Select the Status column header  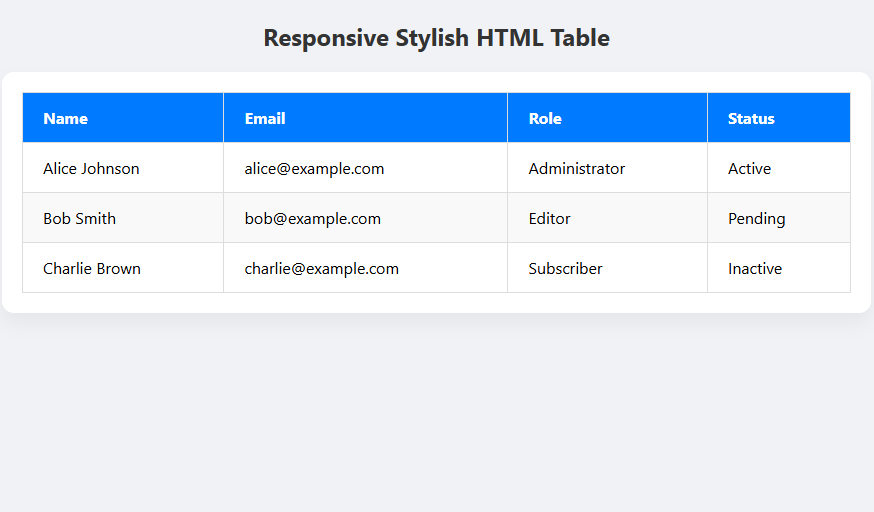(751, 118)
